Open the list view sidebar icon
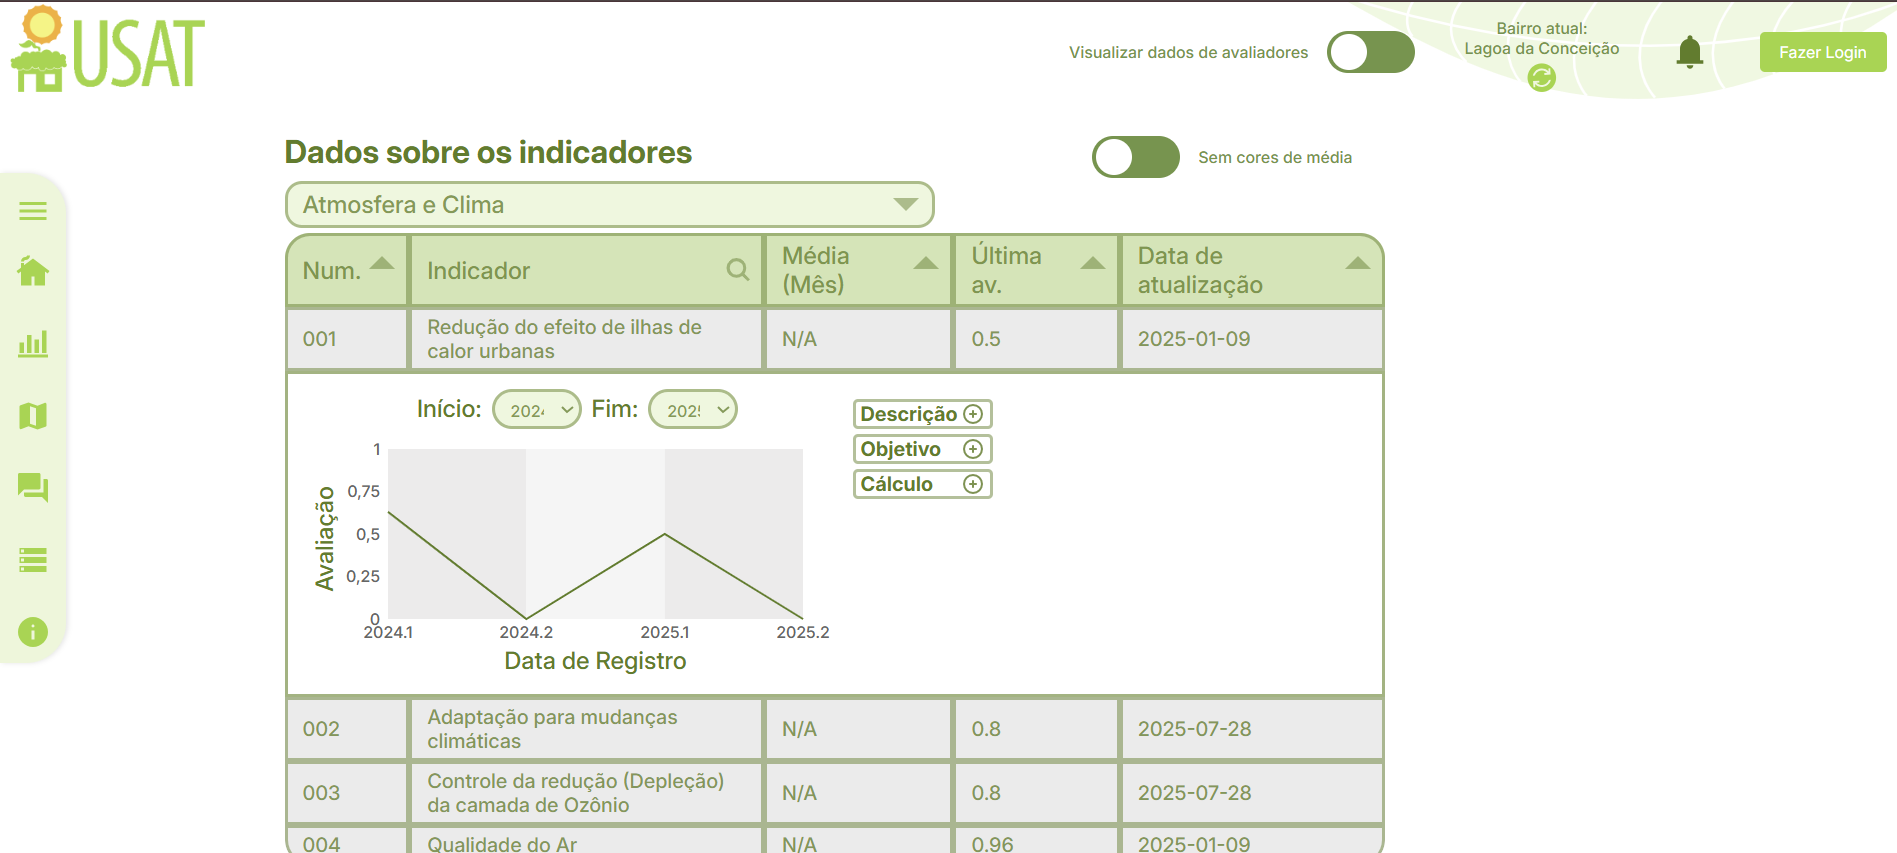Image resolution: width=1897 pixels, height=853 pixels. pos(33,560)
